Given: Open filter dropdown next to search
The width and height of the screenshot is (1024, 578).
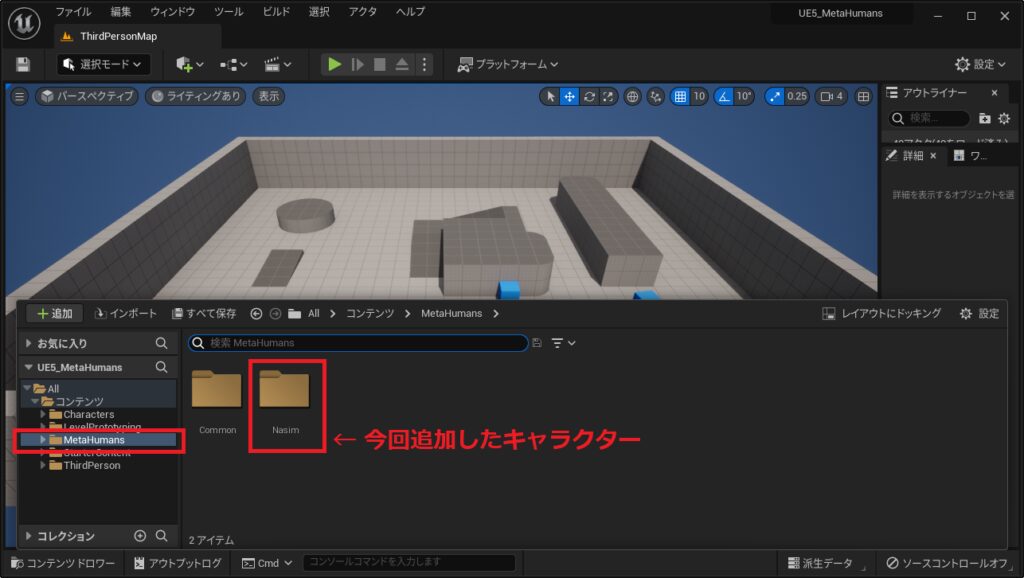Looking at the screenshot, I should click(563, 343).
